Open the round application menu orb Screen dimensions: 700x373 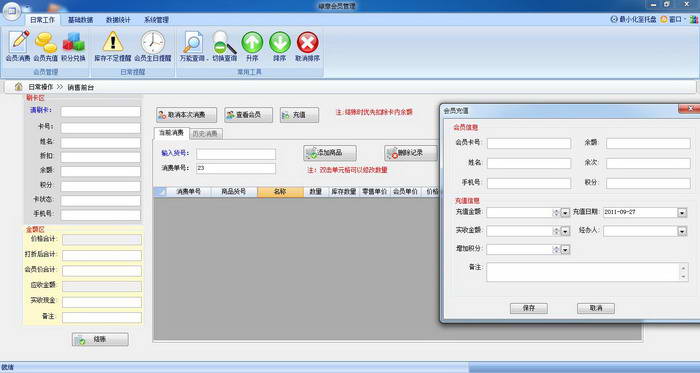pyautogui.click(x=11, y=11)
